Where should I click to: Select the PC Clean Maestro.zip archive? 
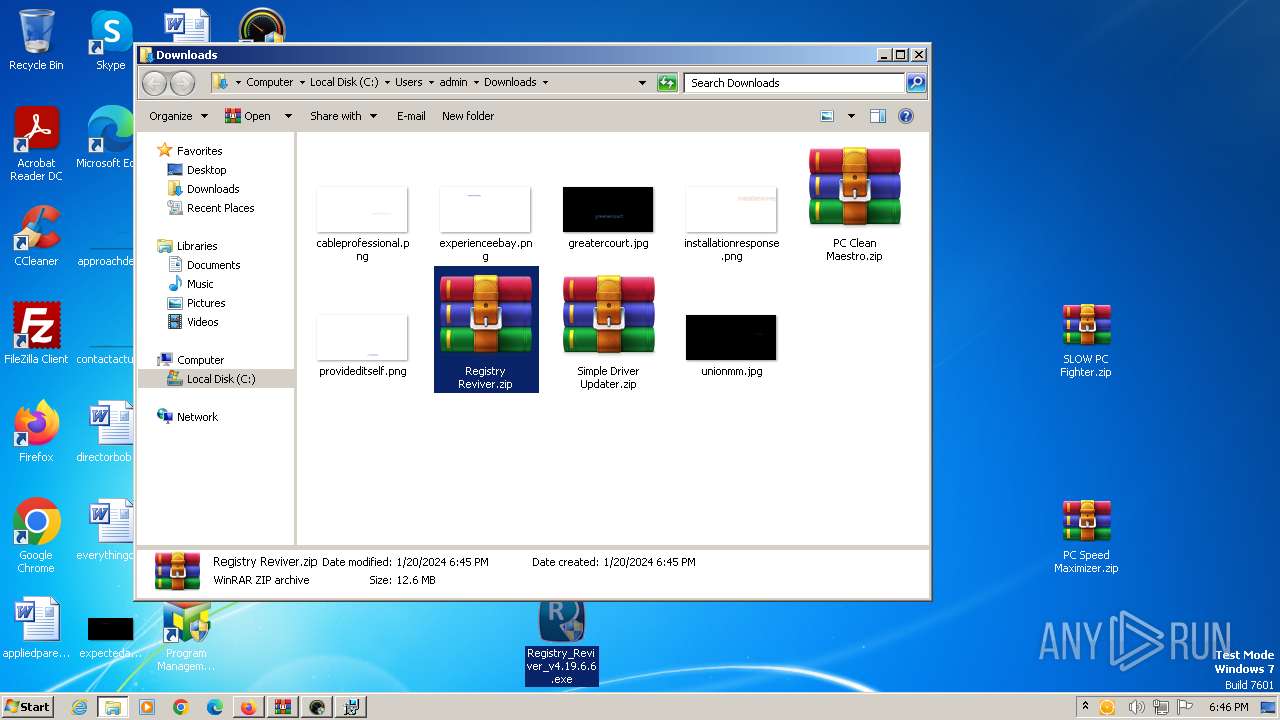(854, 204)
